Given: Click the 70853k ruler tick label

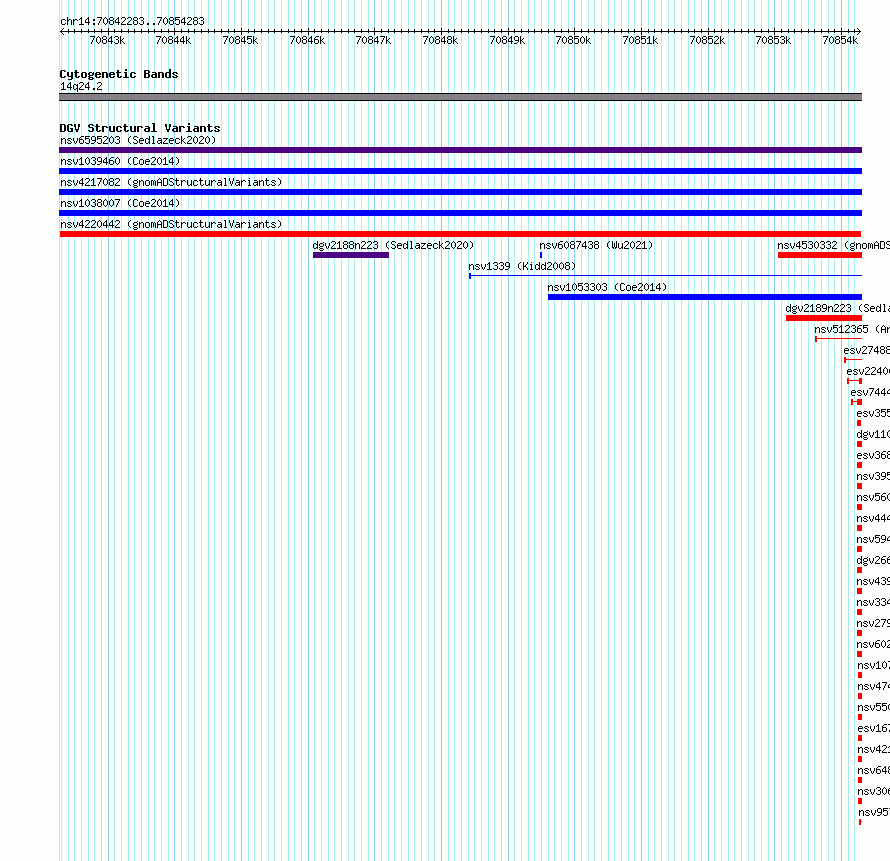Looking at the screenshot, I should pos(773,40).
